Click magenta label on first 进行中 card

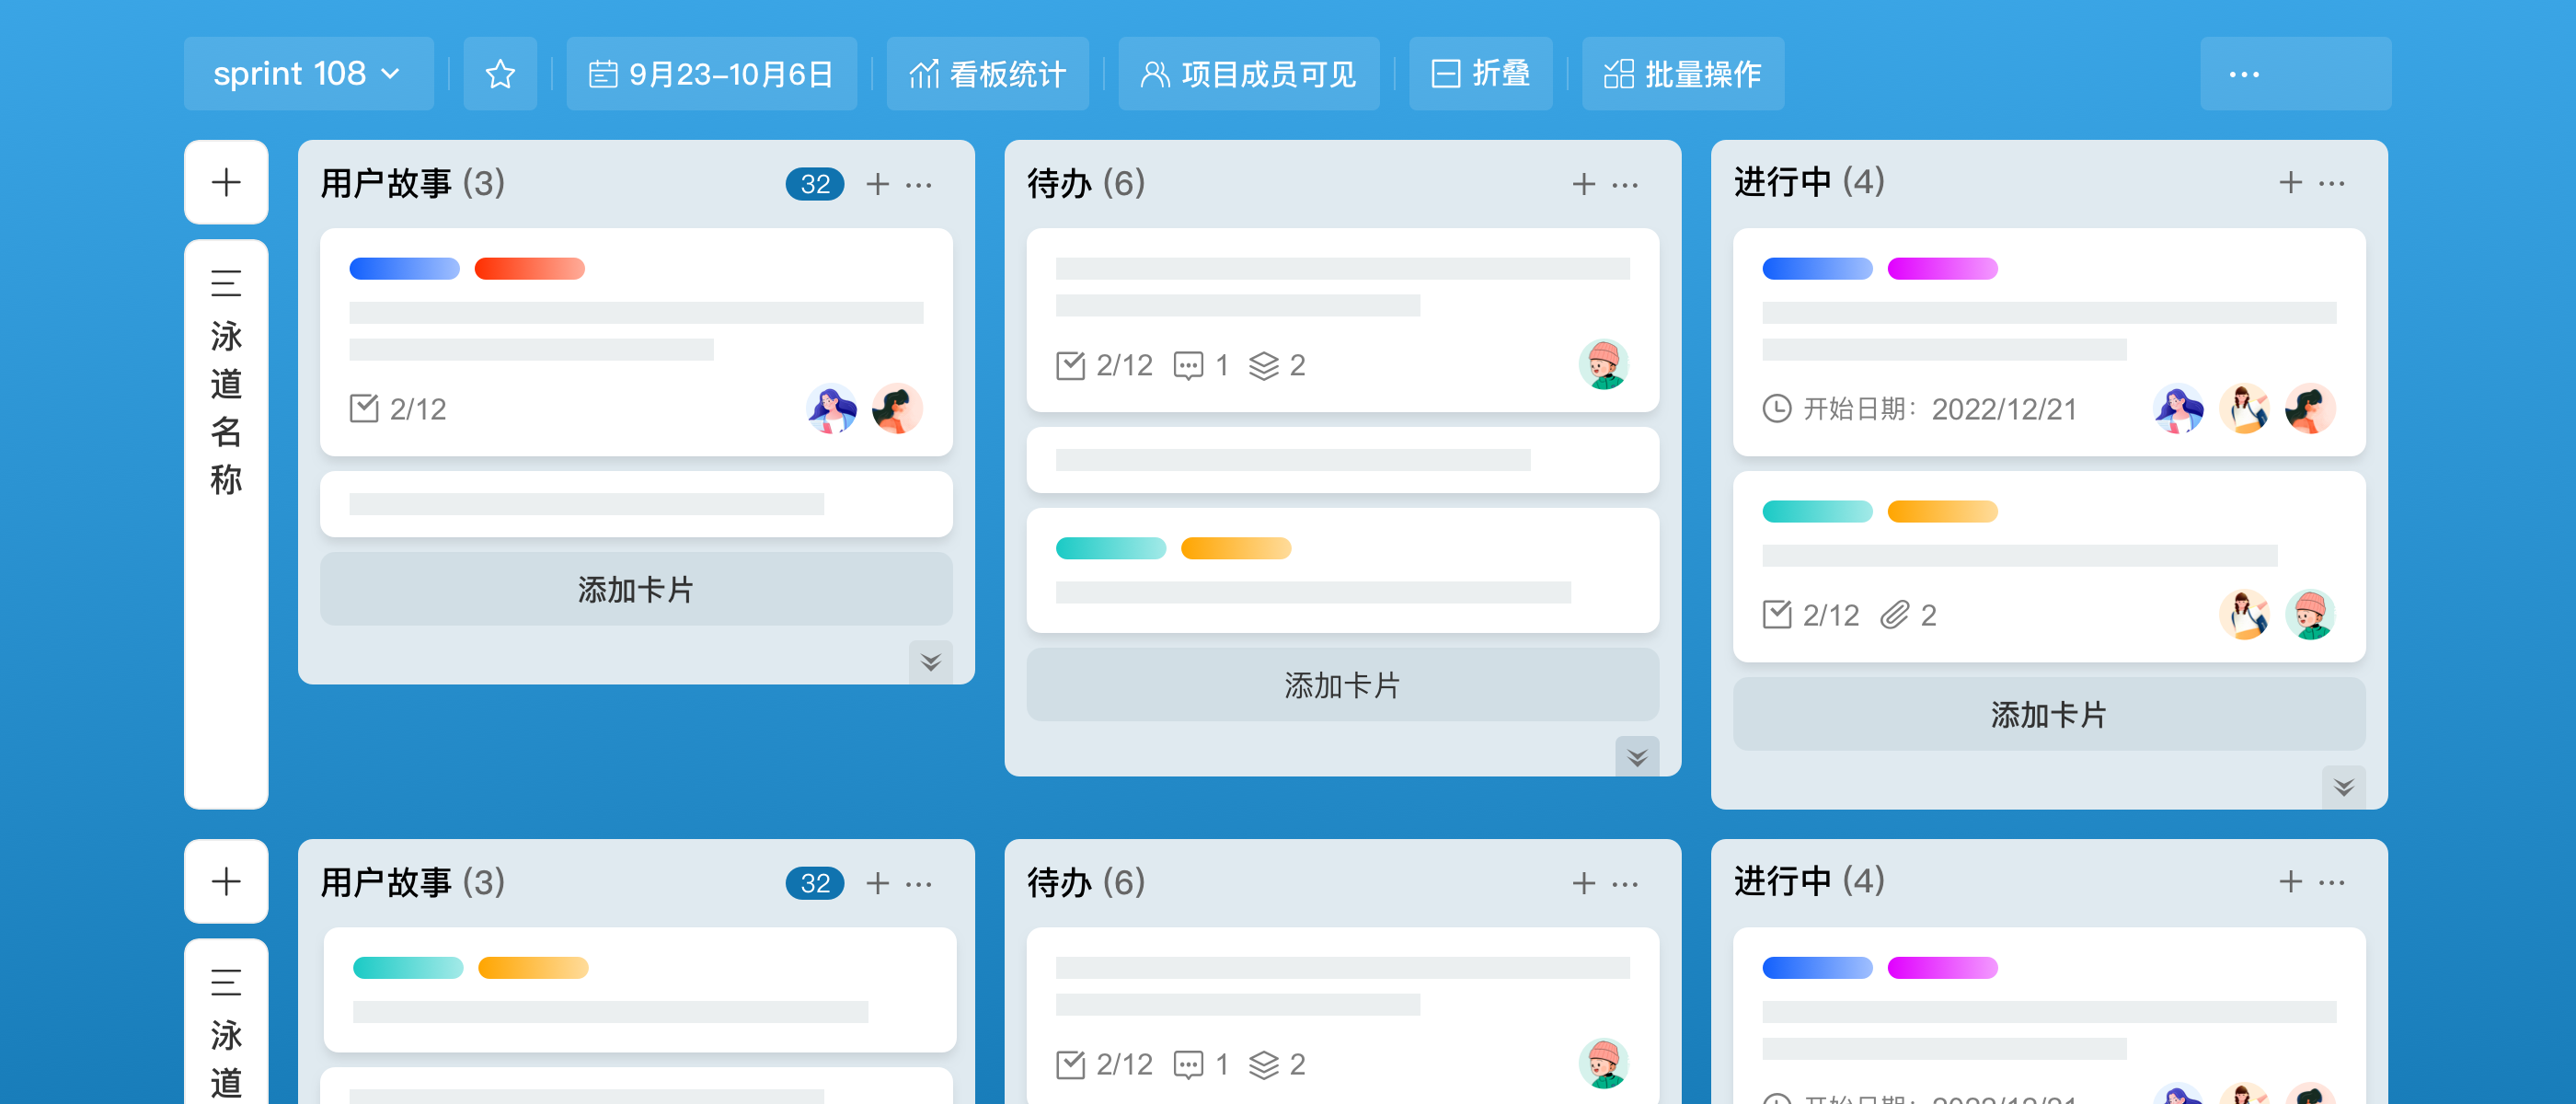click(x=1942, y=268)
